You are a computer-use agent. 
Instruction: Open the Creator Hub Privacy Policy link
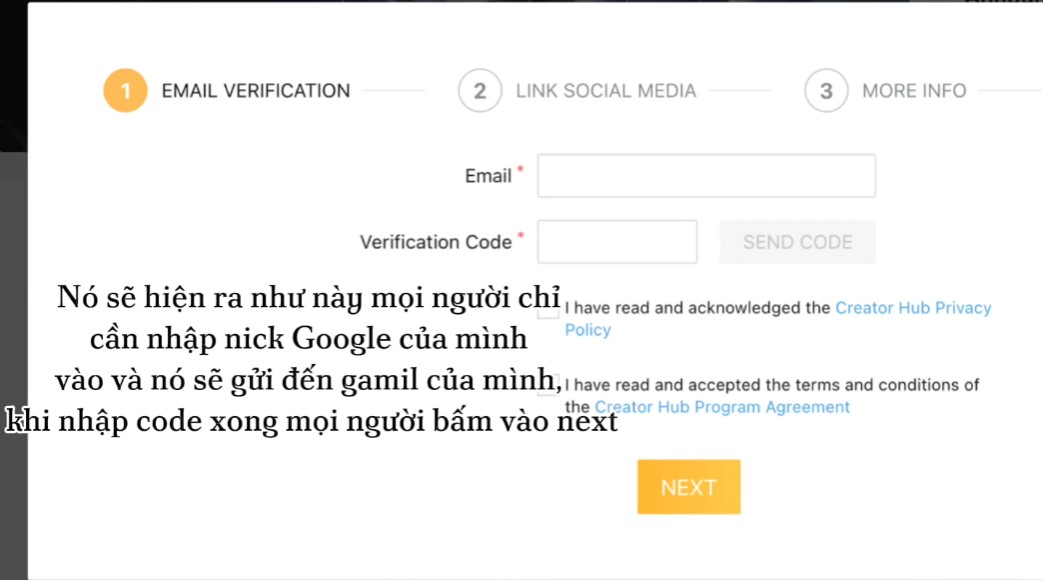[x=912, y=308]
